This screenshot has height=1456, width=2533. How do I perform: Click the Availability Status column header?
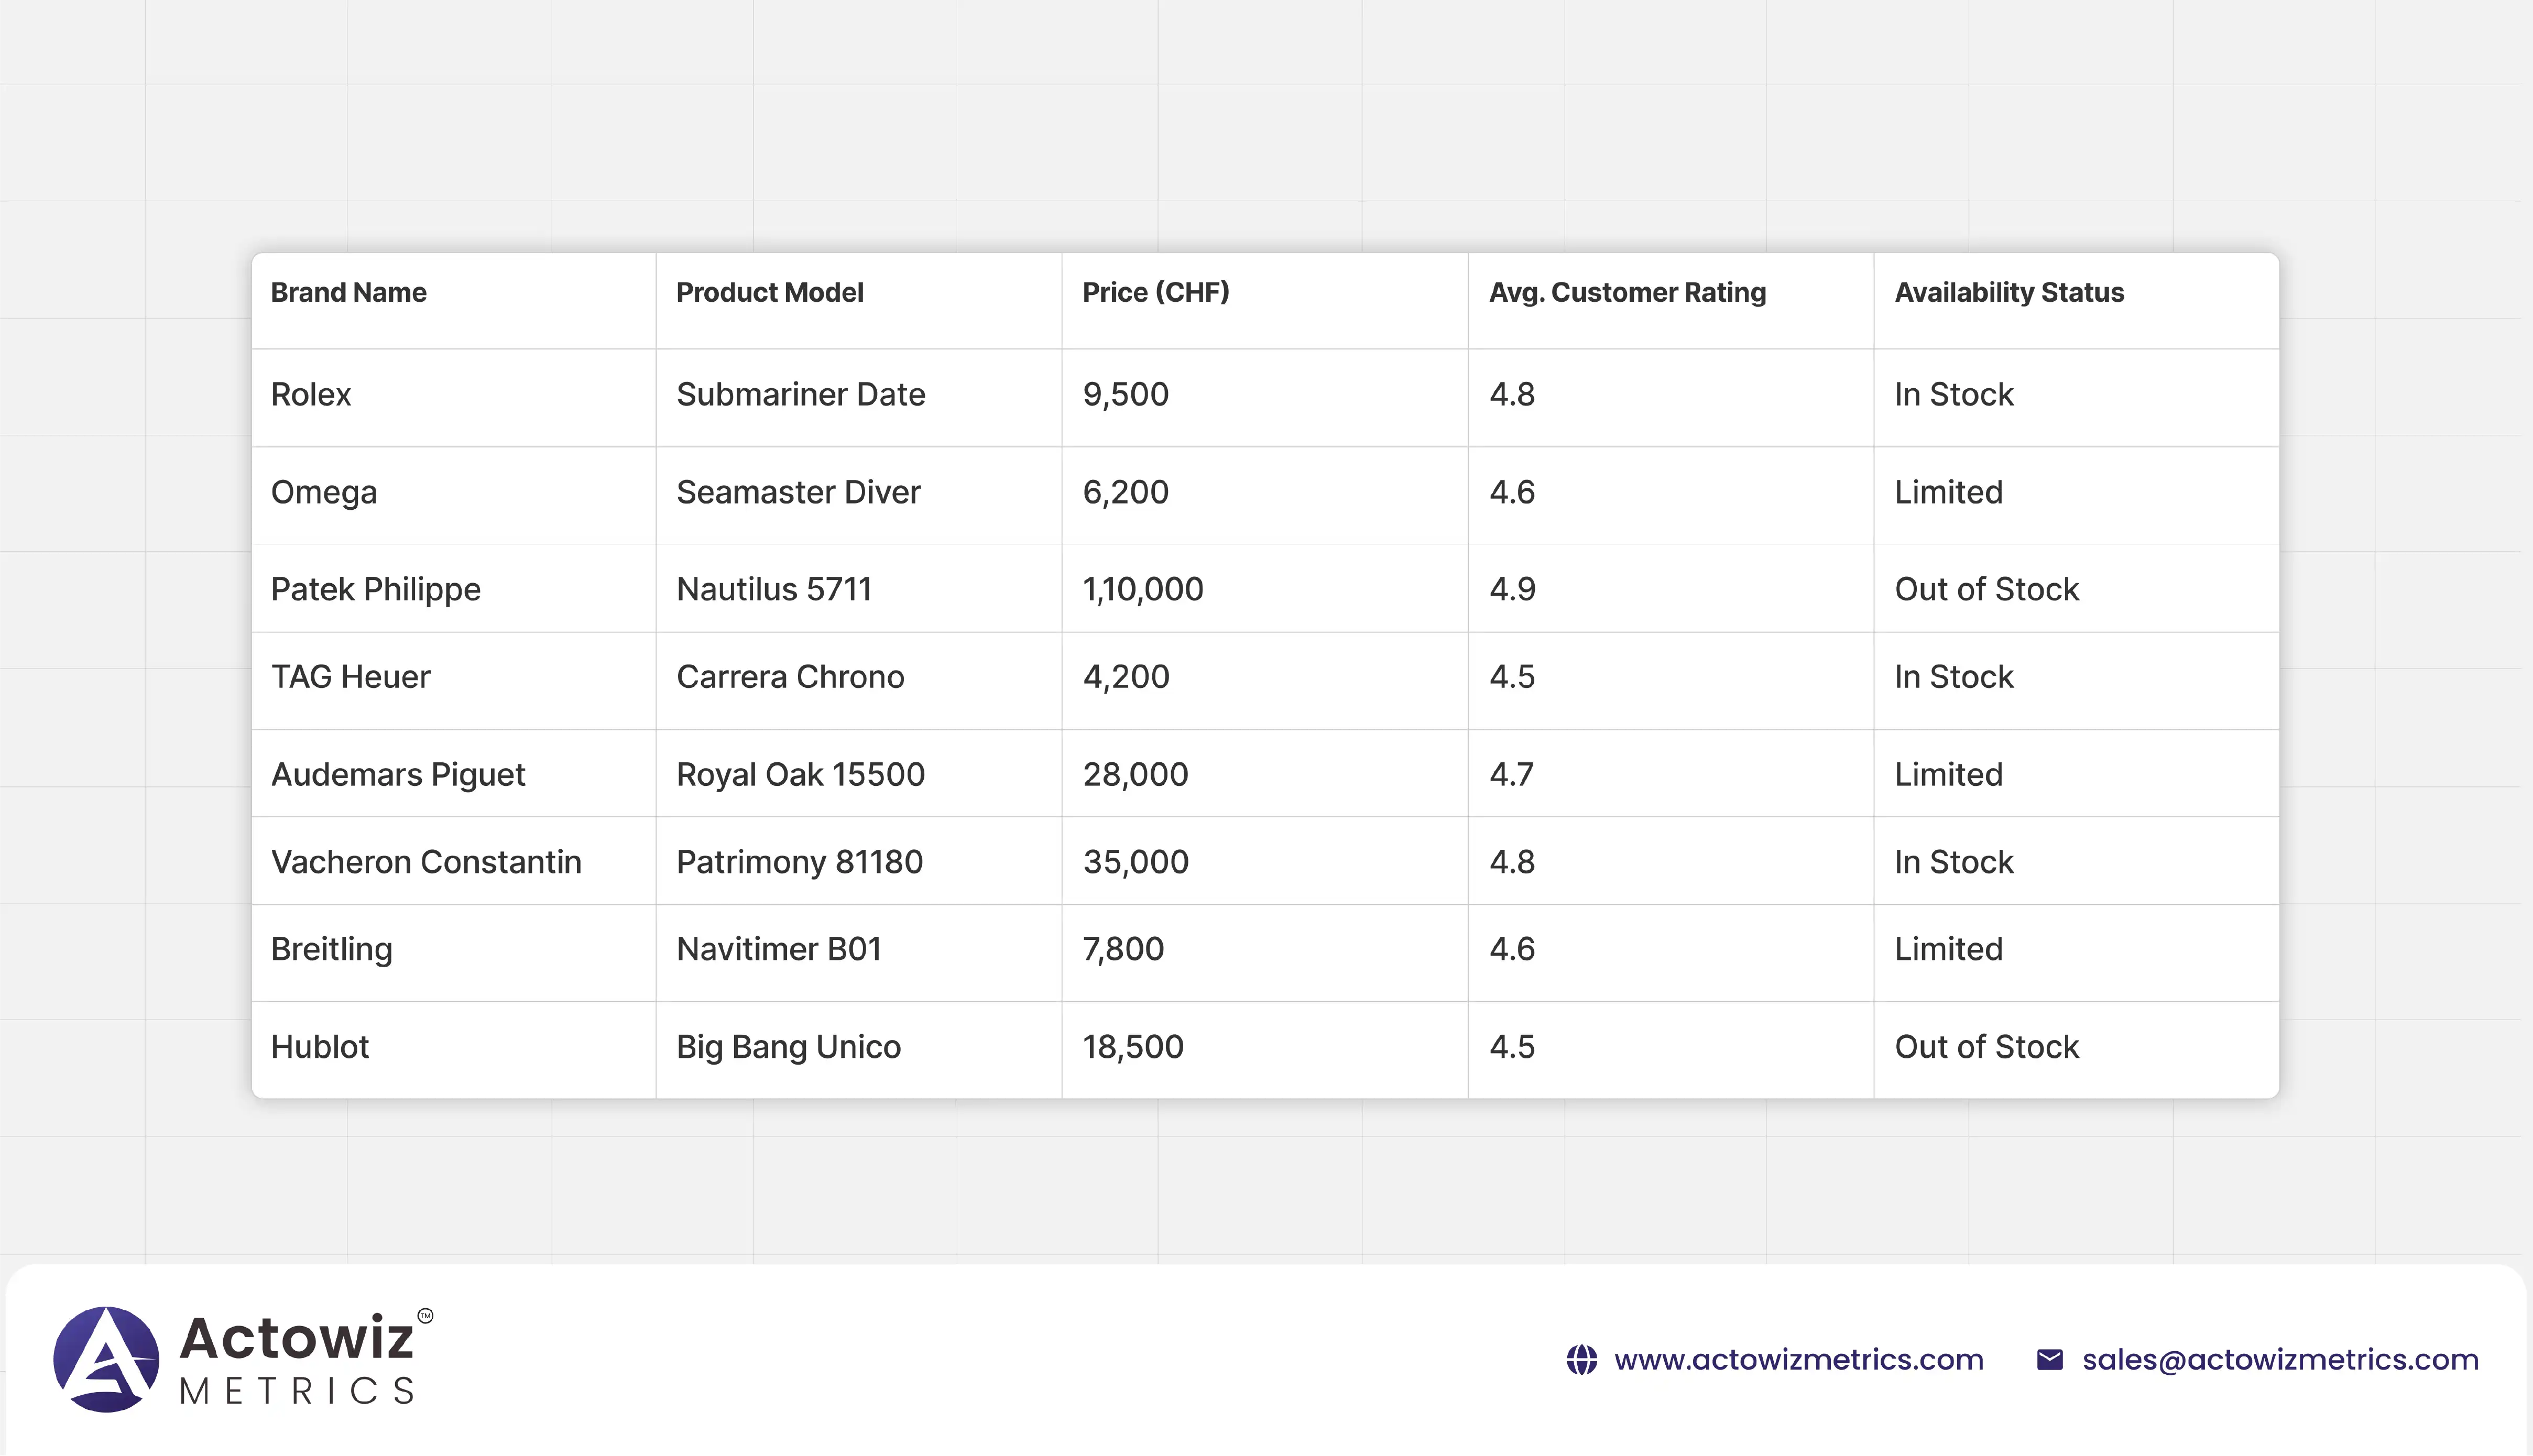2008,292
